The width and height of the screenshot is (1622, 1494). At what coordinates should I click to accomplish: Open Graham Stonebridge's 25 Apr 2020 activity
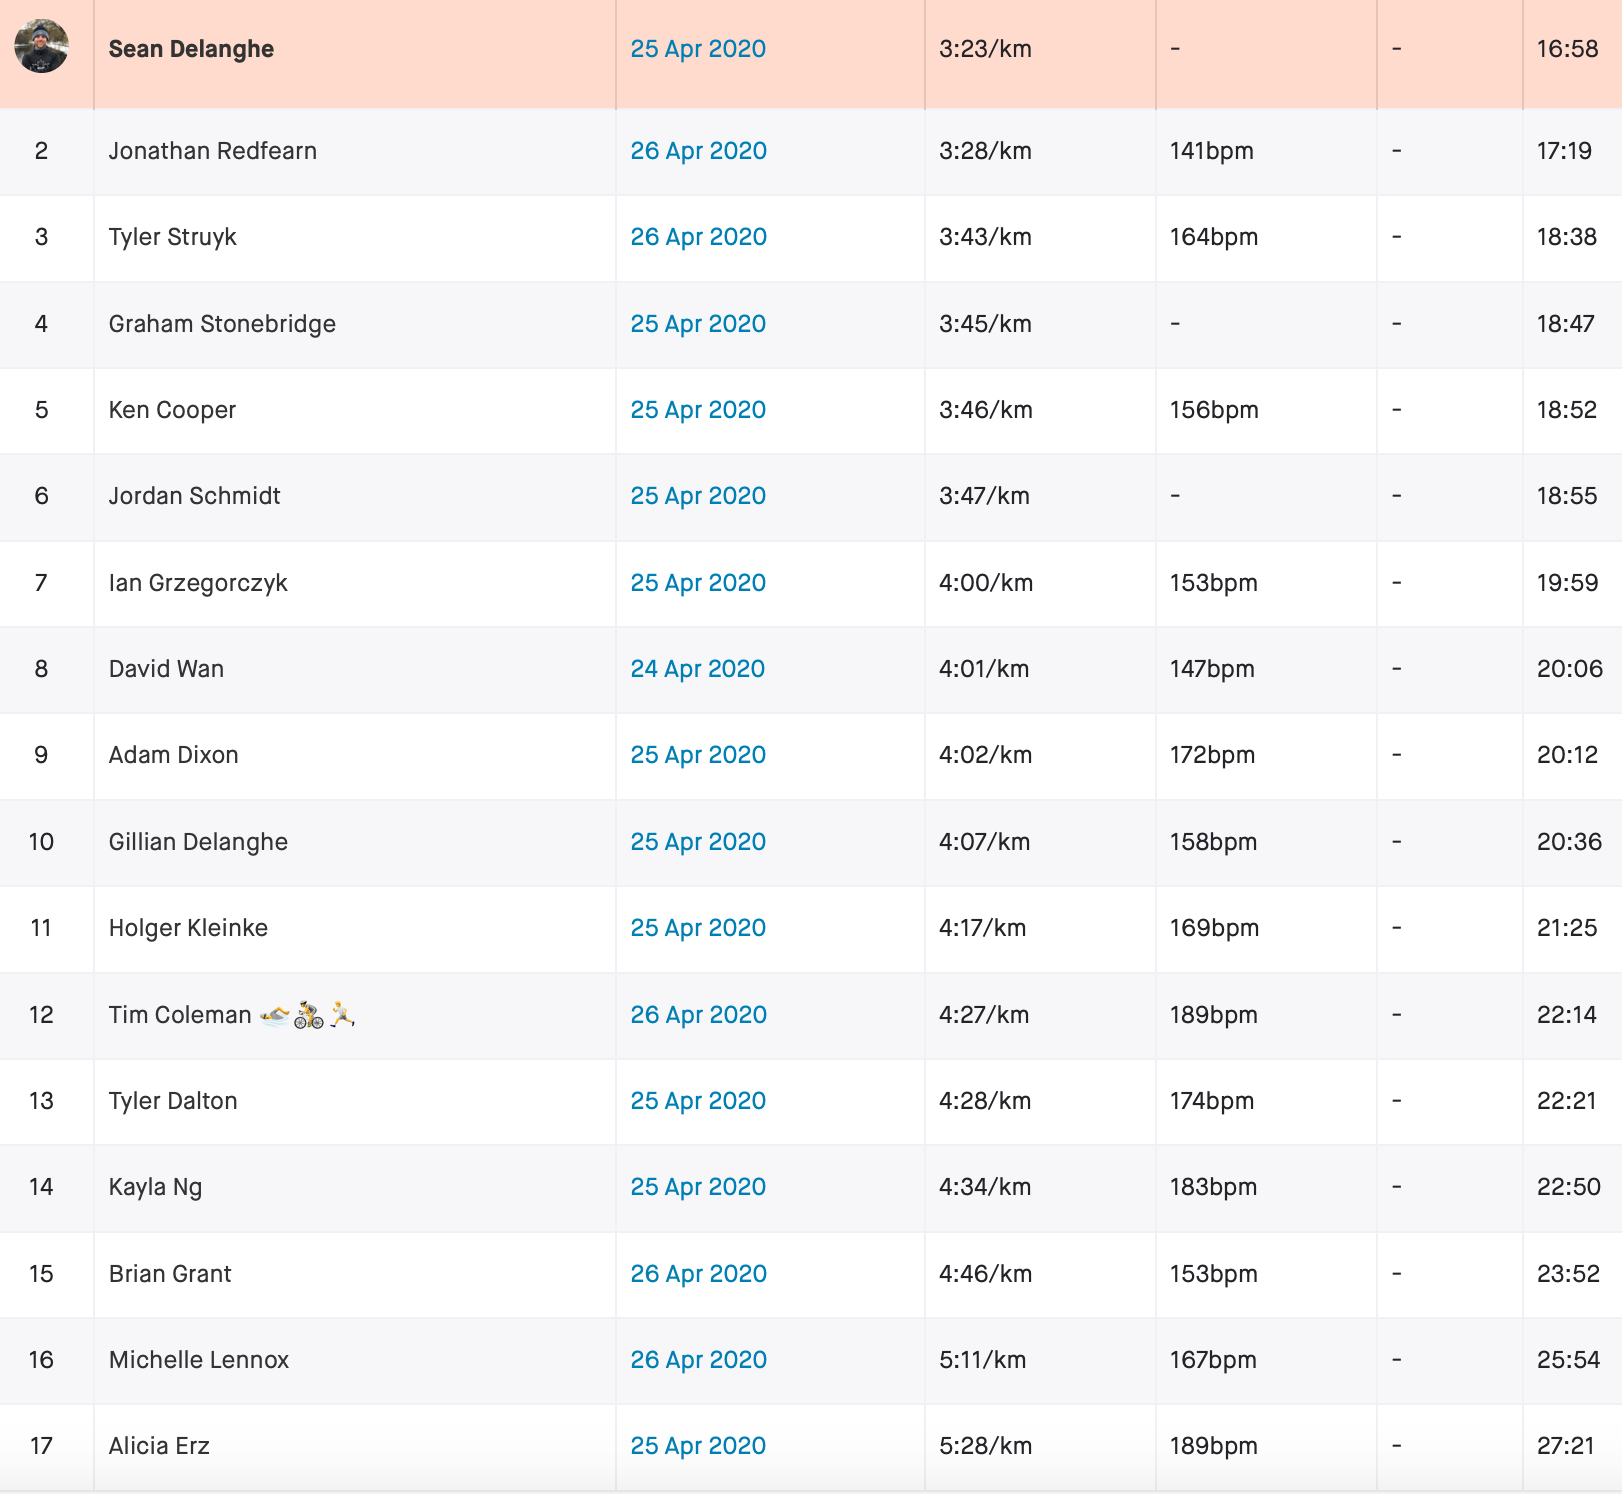698,324
